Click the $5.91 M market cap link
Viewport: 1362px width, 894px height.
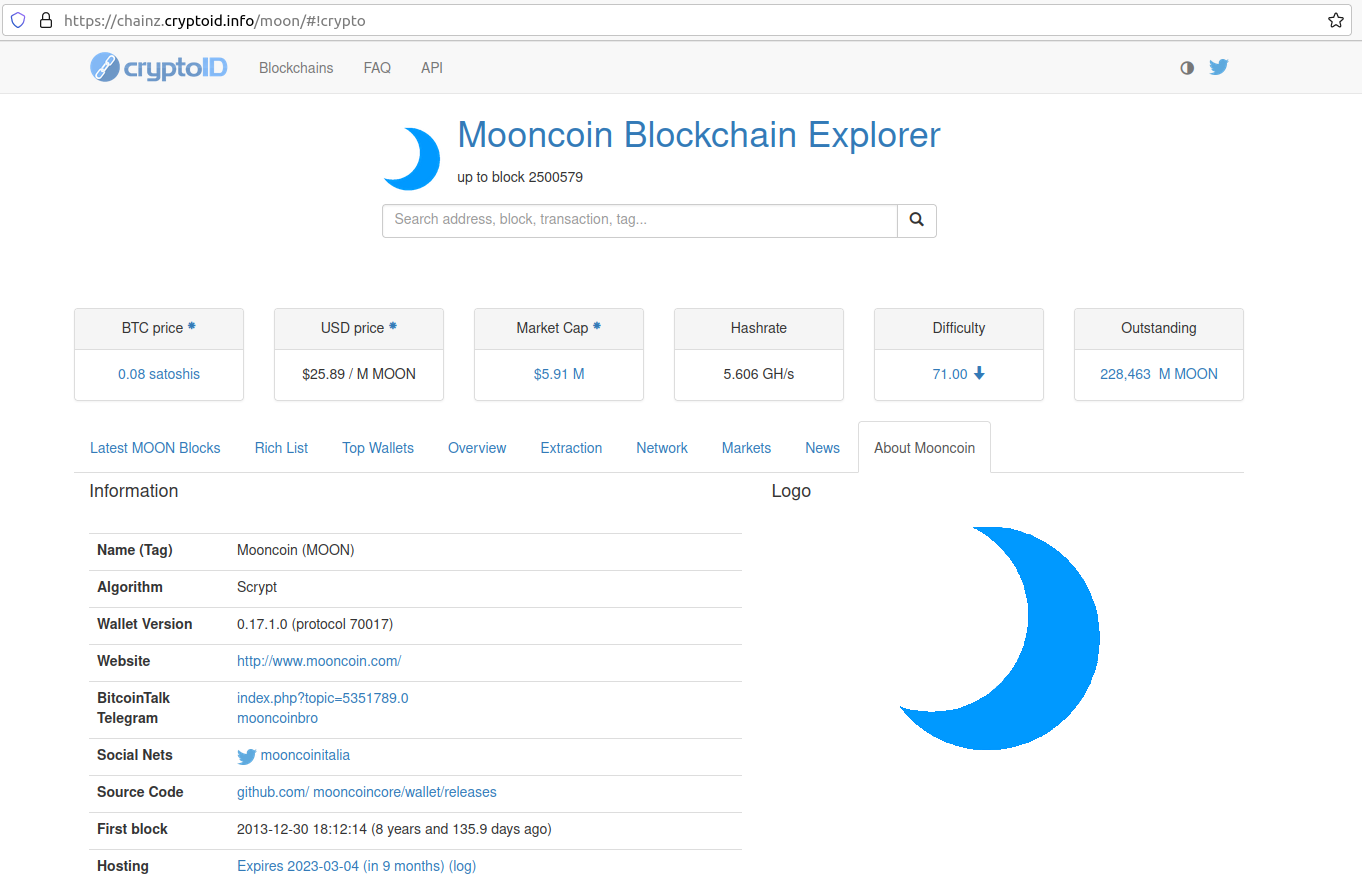click(x=559, y=374)
